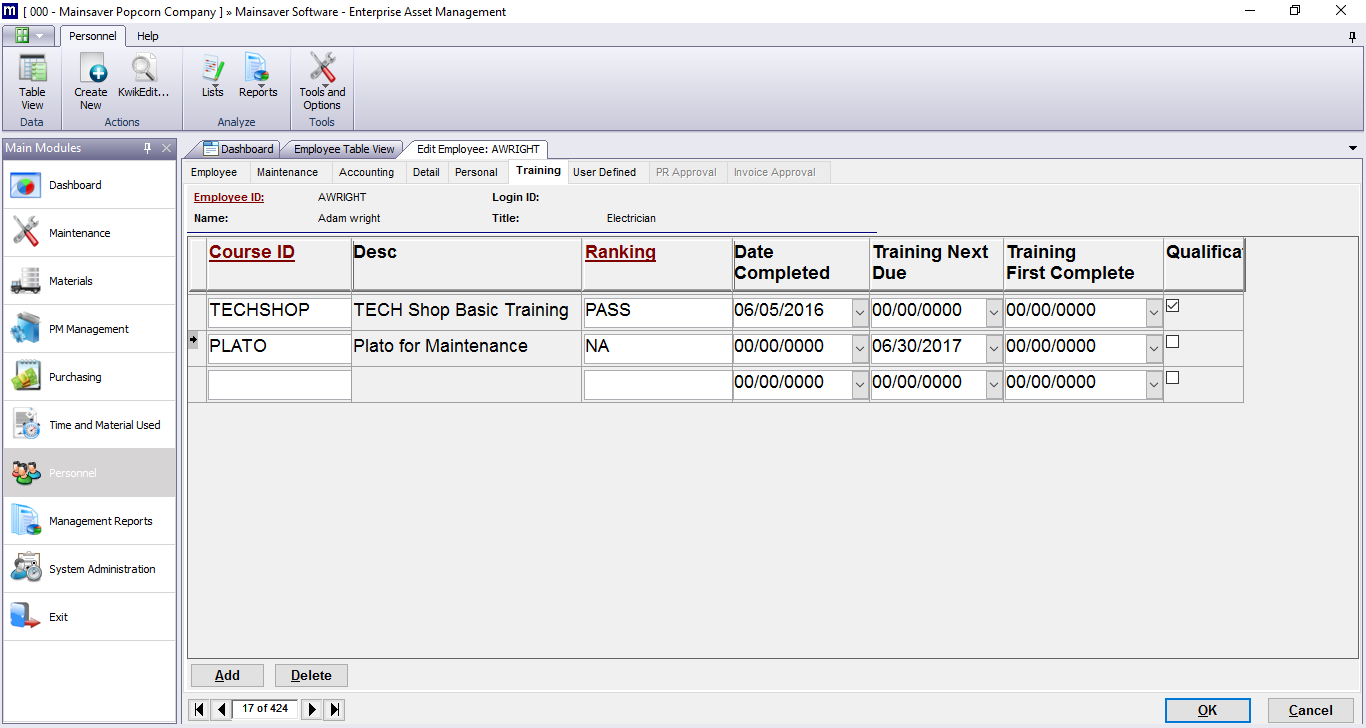The image size is (1366, 728).
Task: Open the Table View tool
Action: click(x=32, y=80)
